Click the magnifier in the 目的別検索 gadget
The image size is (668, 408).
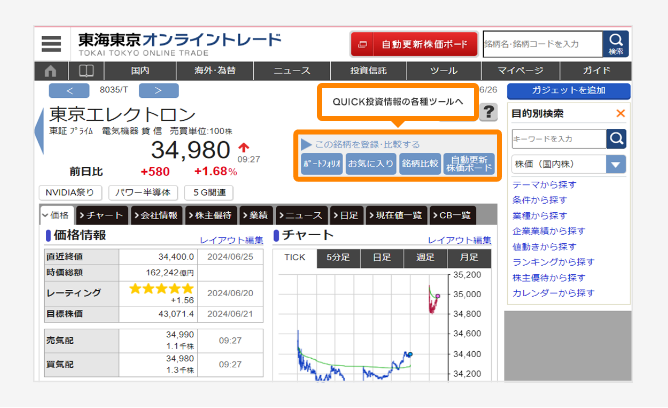pos(616,139)
